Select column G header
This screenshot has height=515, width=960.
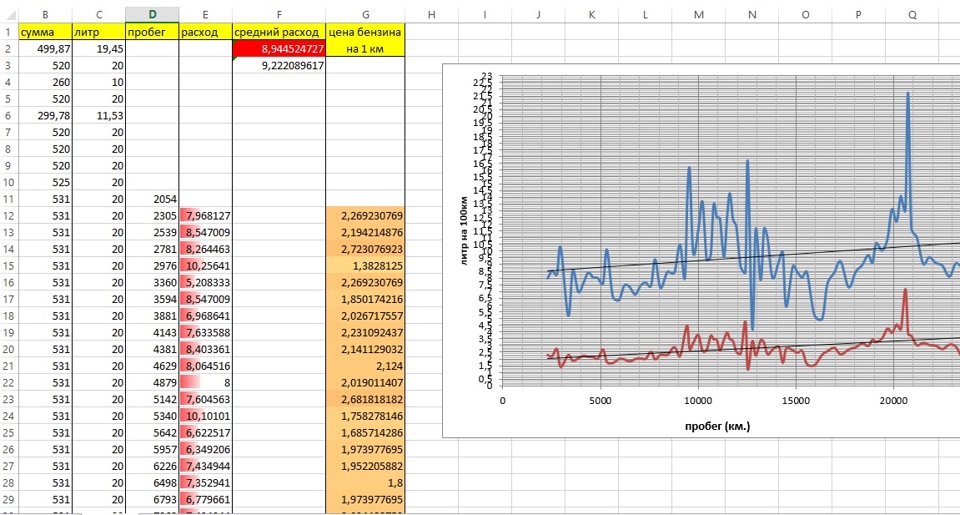point(366,14)
